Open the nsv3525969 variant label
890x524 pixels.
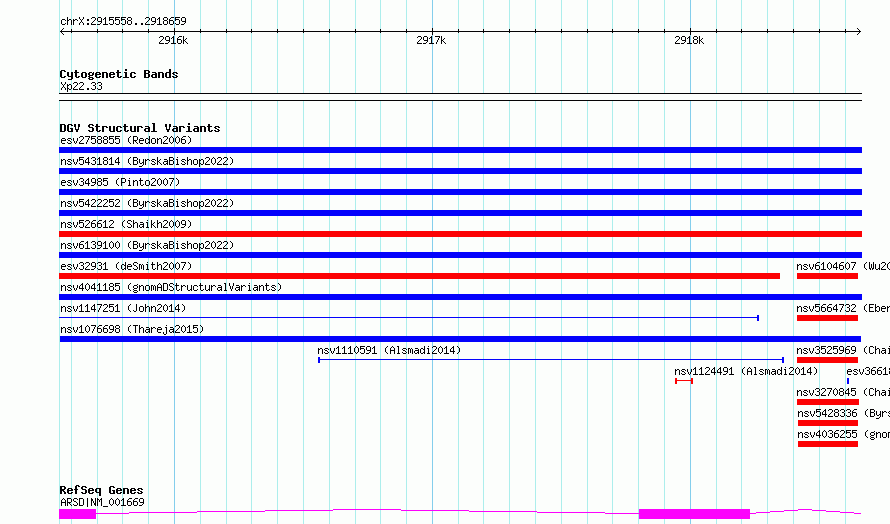pos(826,350)
